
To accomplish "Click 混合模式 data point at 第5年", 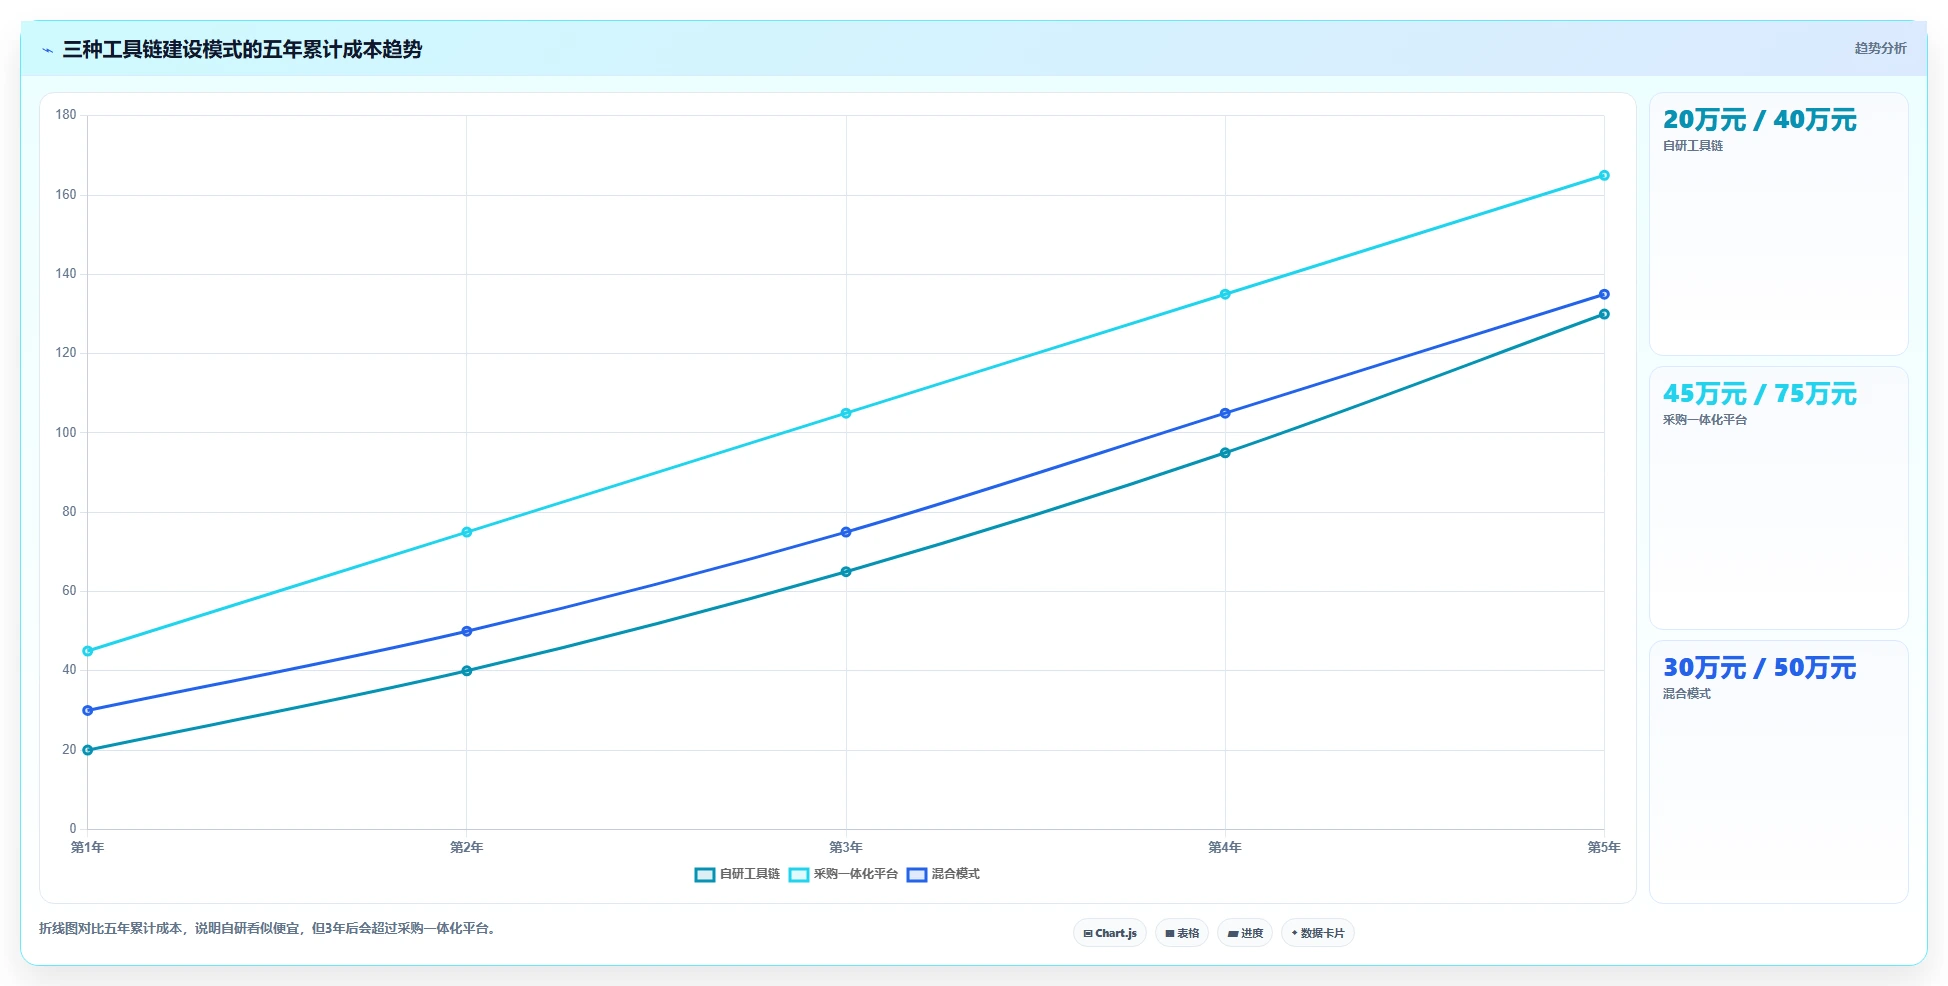I will [x=1604, y=294].
